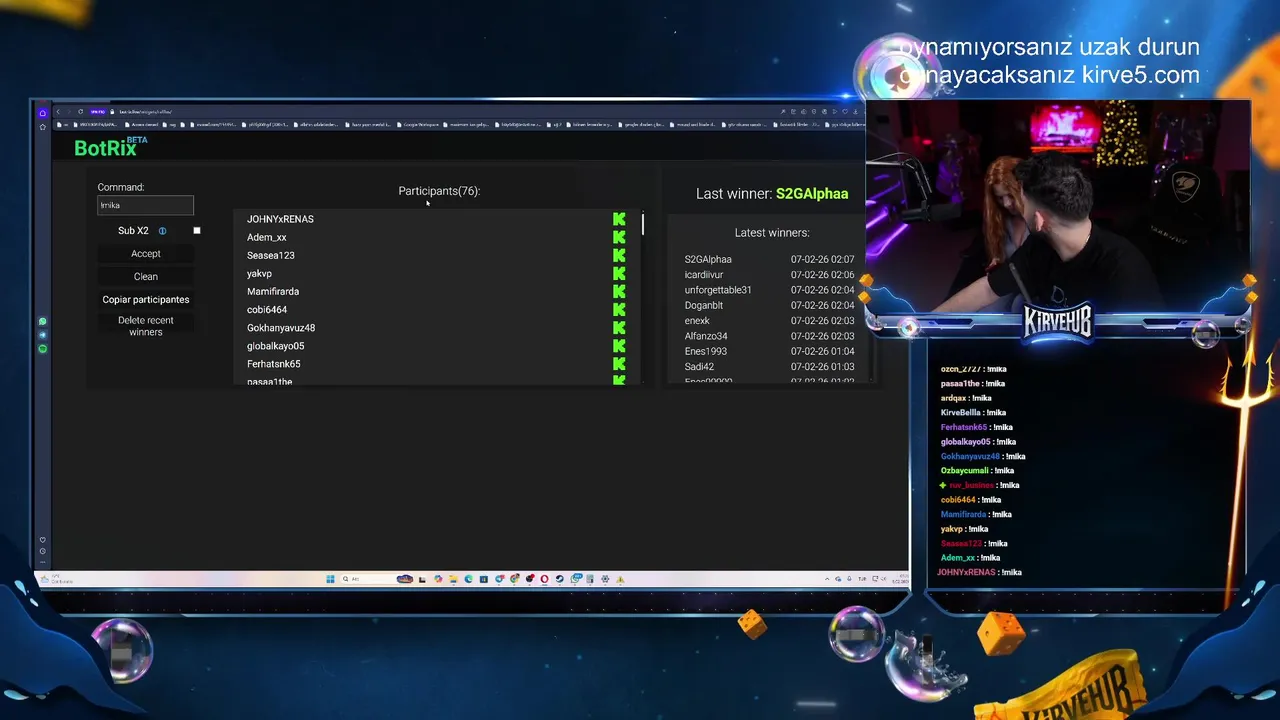Open the Copilot icon in the taskbar
Image resolution: width=1280 pixels, height=720 pixels.
(438, 579)
